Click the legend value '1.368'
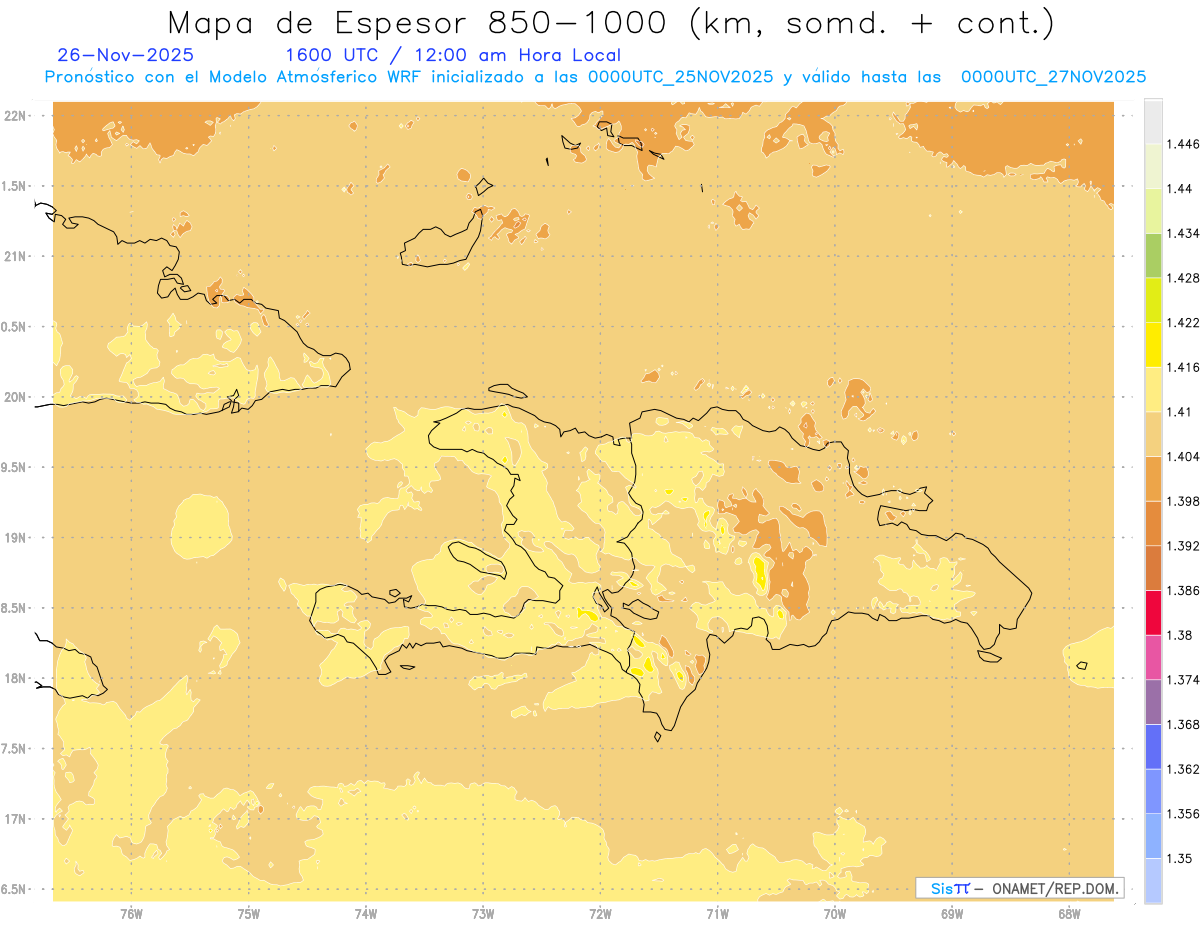The image size is (1200, 927). (x=1182, y=724)
